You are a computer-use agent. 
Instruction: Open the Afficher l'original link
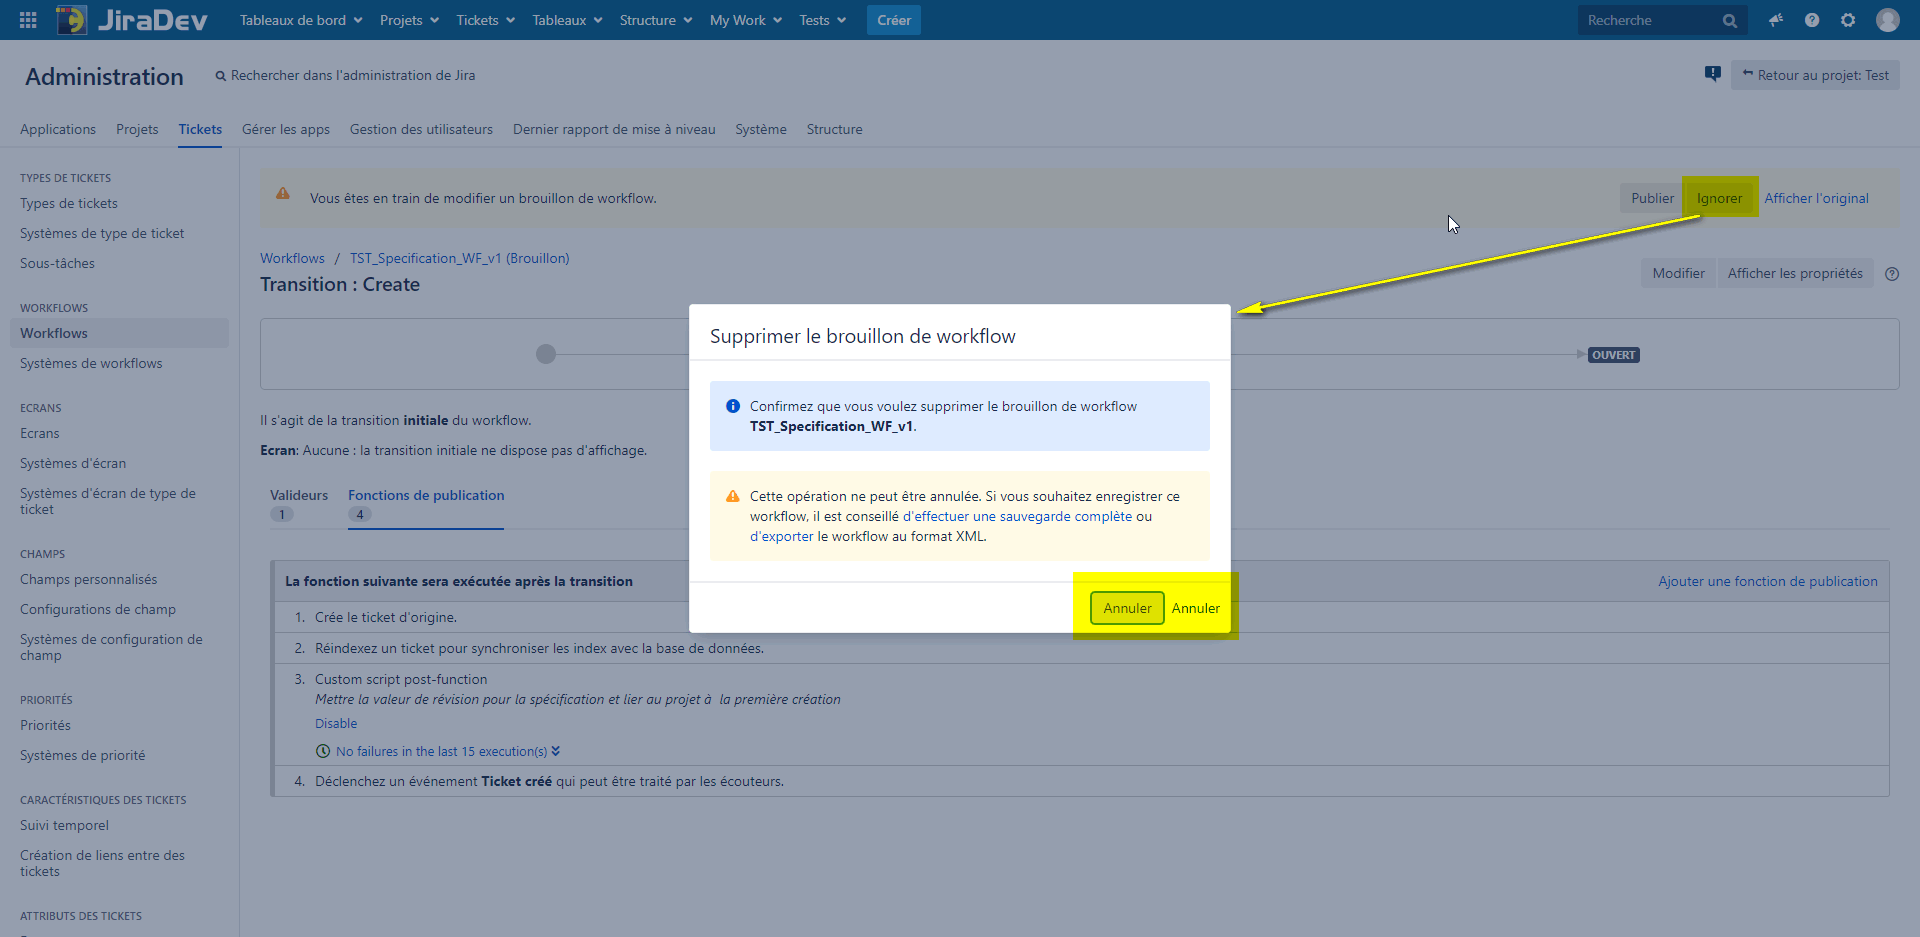tap(1816, 198)
